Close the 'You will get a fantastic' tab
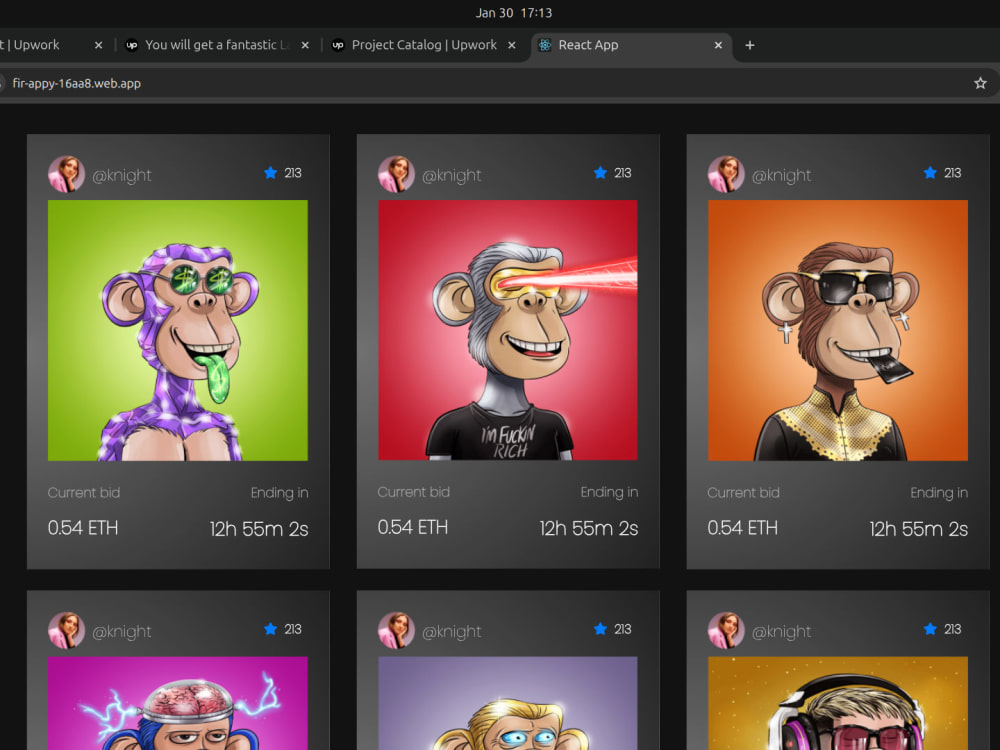1000x750 pixels. point(305,45)
